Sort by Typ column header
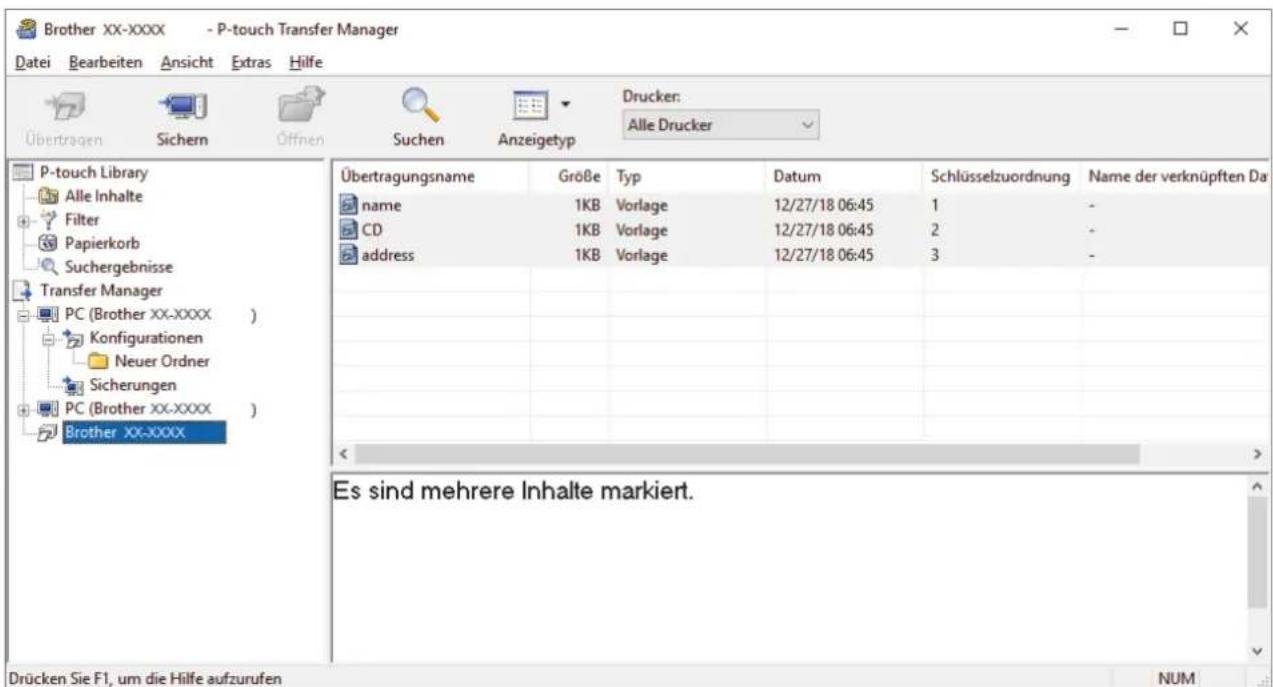 pyautogui.click(x=687, y=177)
